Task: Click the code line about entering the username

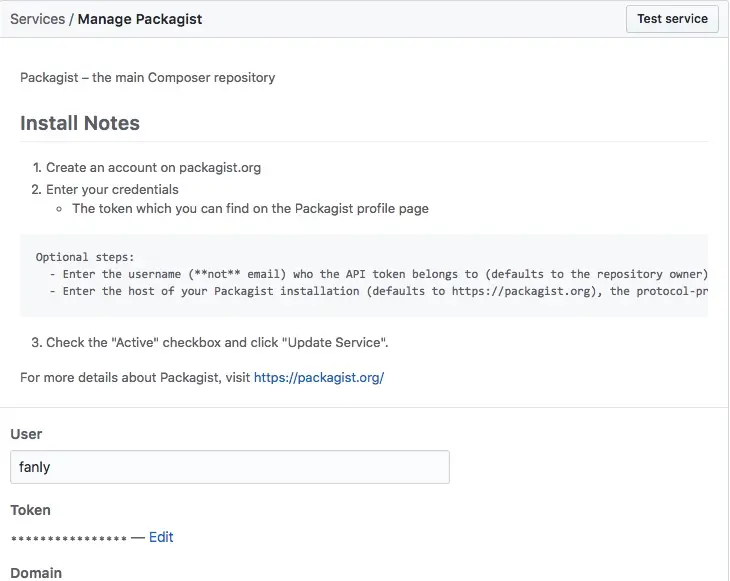Action: point(380,274)
